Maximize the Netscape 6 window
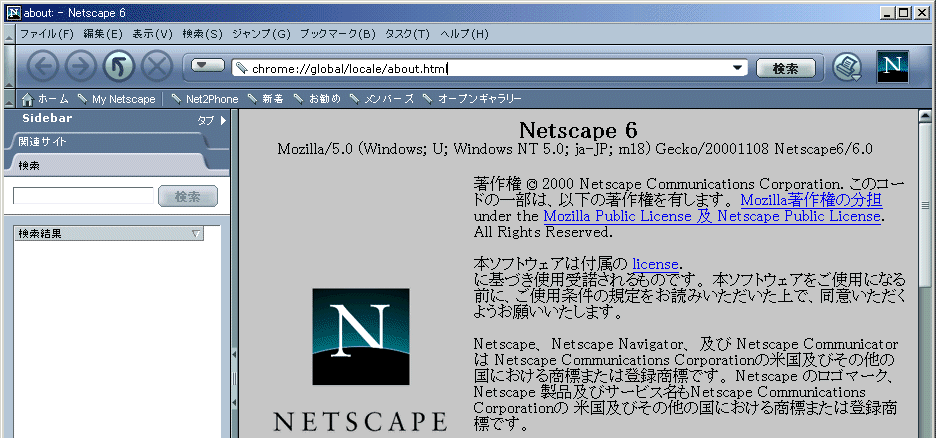This screenshot has width=936, height=438. click(x=904, y=12)
